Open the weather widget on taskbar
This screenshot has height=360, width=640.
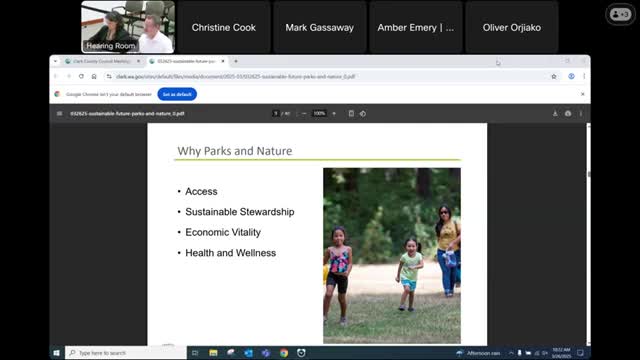(x=478, y=353)
